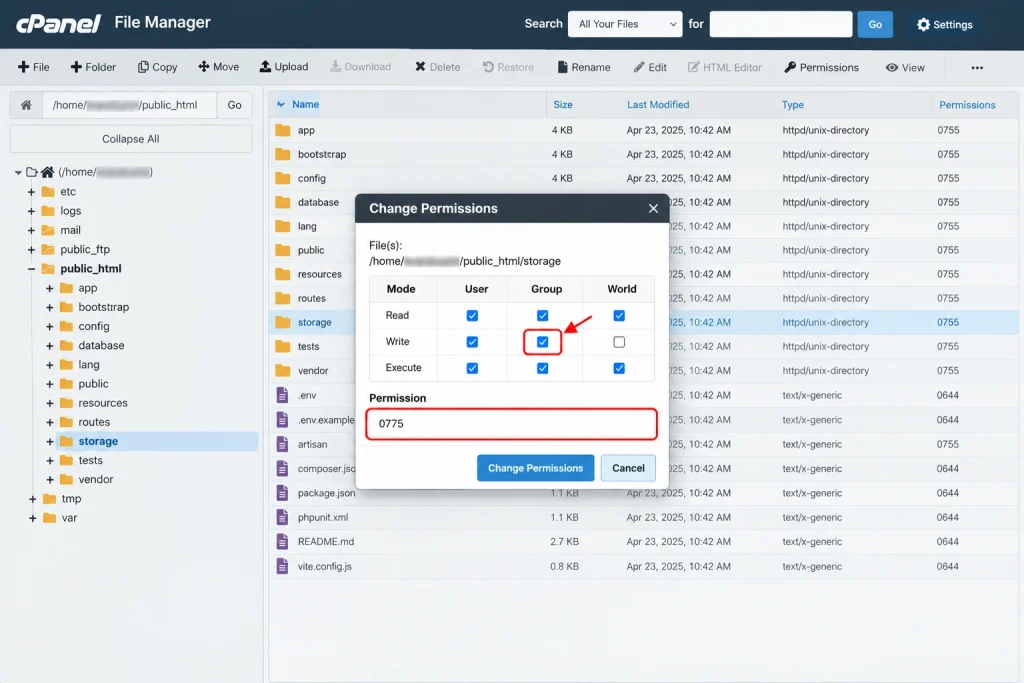This screenshot has height=683, width=1024.
Task: Click the Rename toolbar button
Action: point(584,67)
